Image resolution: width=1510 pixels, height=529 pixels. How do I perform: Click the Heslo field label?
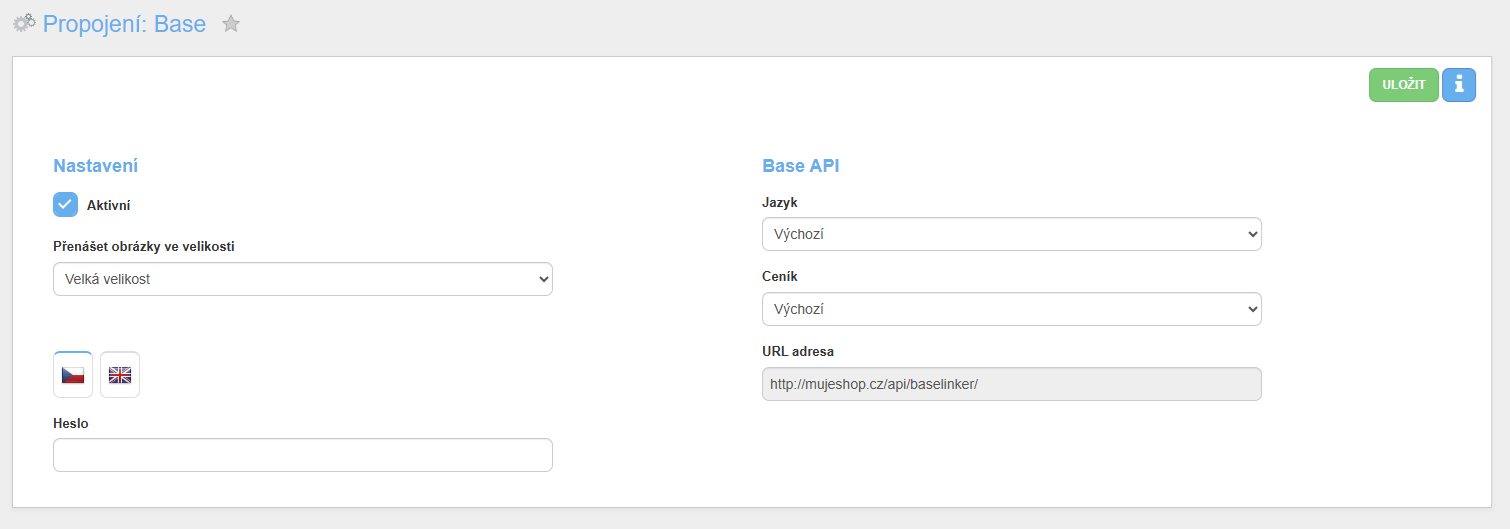pos(71,423)
